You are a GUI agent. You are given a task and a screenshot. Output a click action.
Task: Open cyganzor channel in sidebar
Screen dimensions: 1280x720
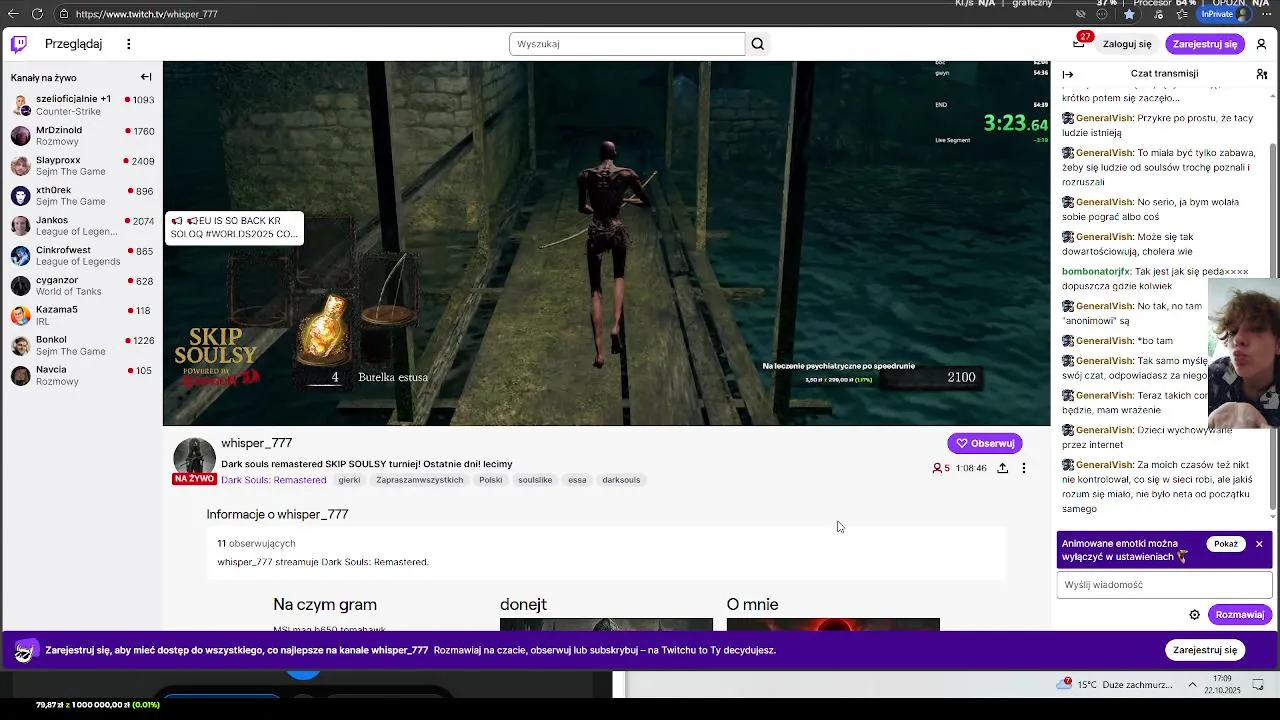point(82,285)
